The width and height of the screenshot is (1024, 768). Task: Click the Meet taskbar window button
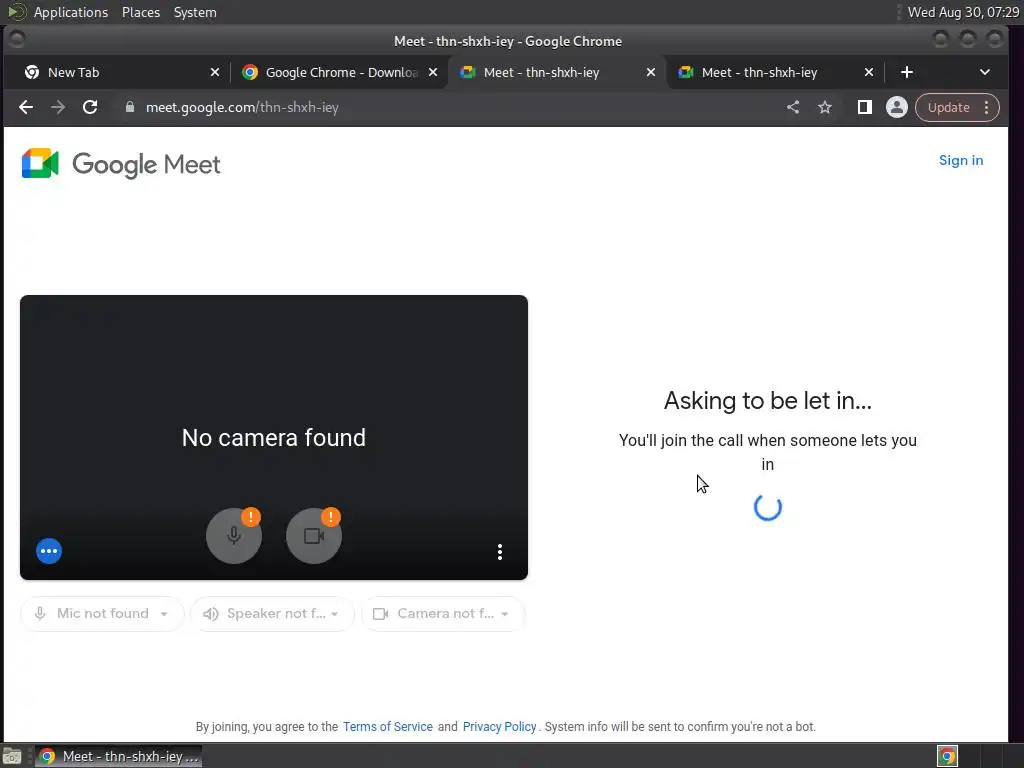(x=119, y=756)
